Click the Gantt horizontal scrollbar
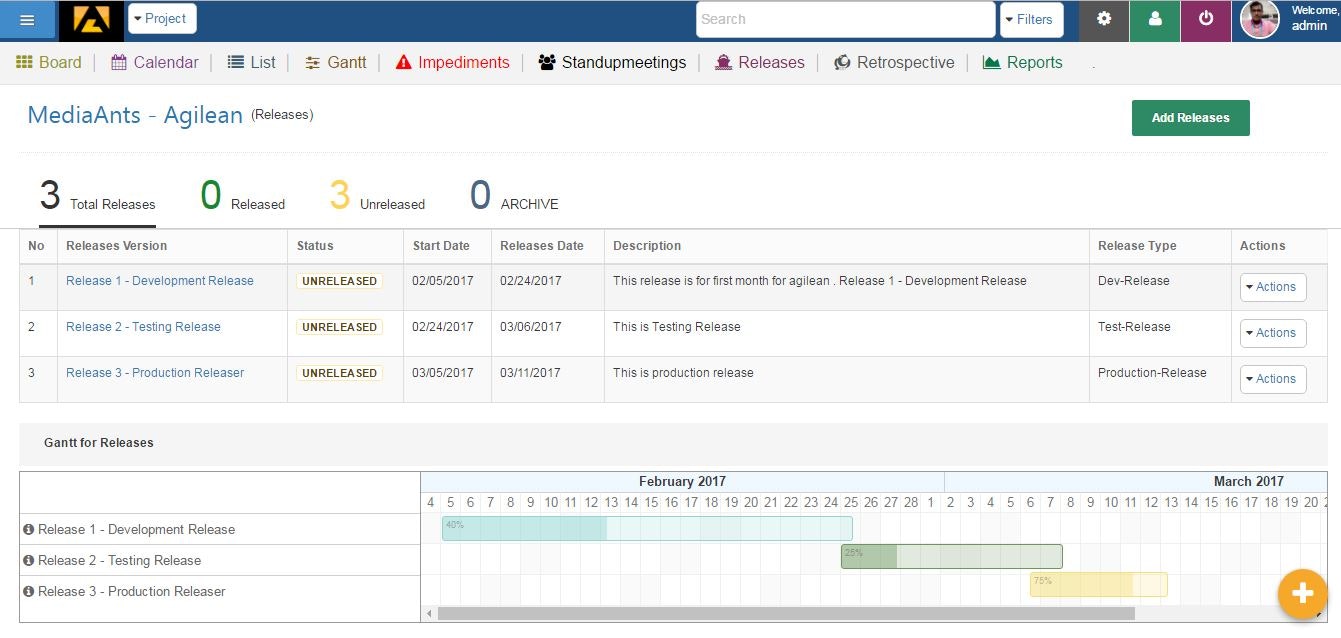Screen dimensions: 1341x638 786,613
